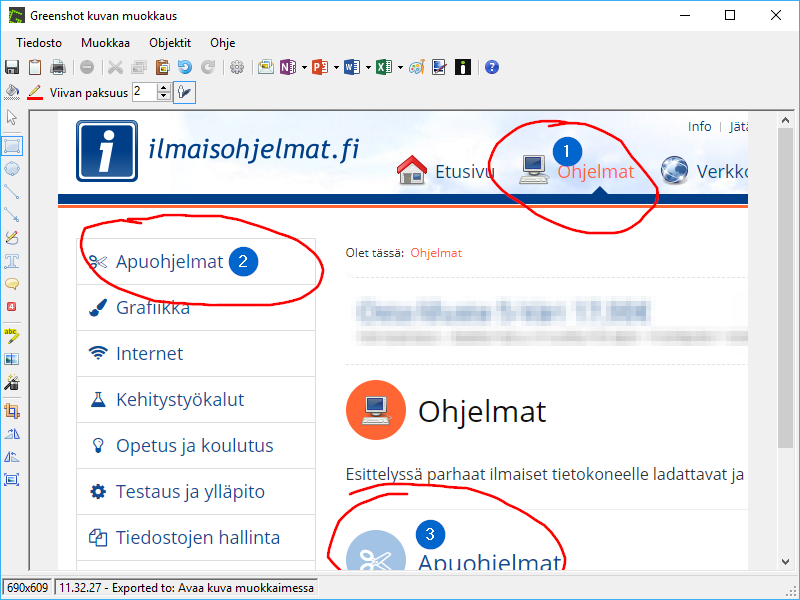Select the crop tool

(12, 411)
